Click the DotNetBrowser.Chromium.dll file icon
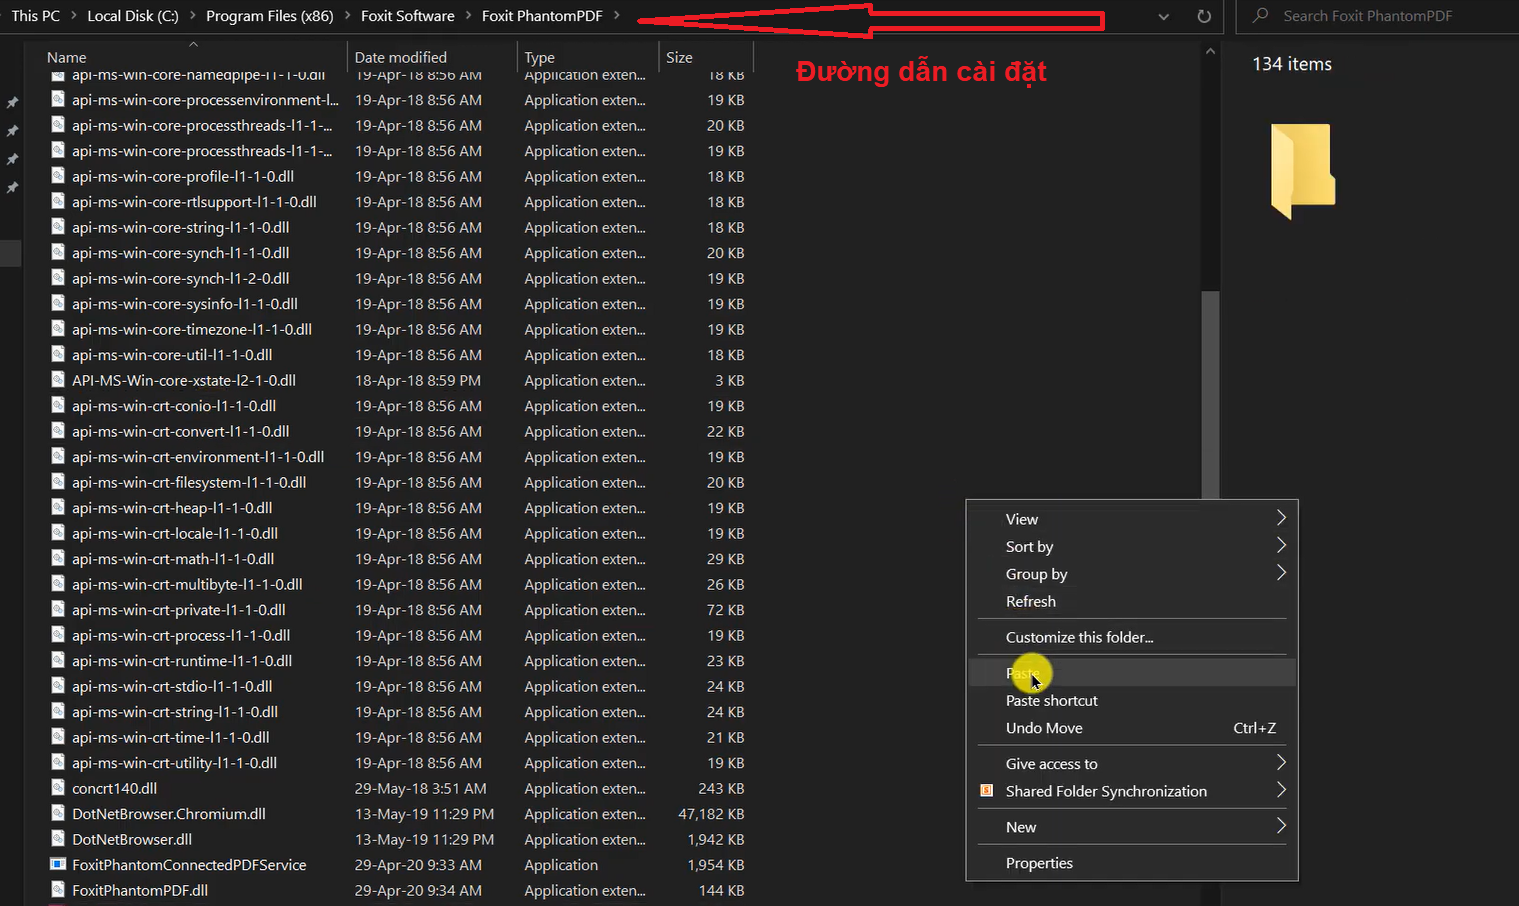 pyautogui.click(x=58, y=814)
